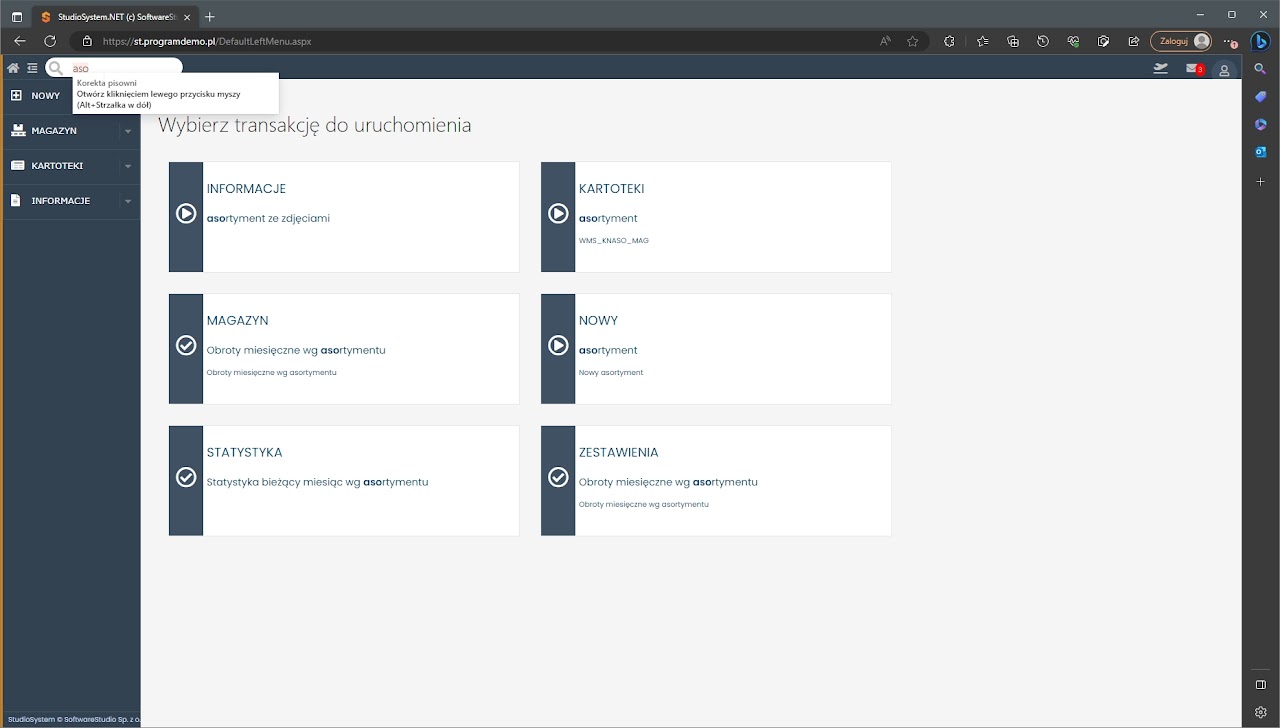
Task: Open the user profile icon in app header
Action: [1224, 70]
